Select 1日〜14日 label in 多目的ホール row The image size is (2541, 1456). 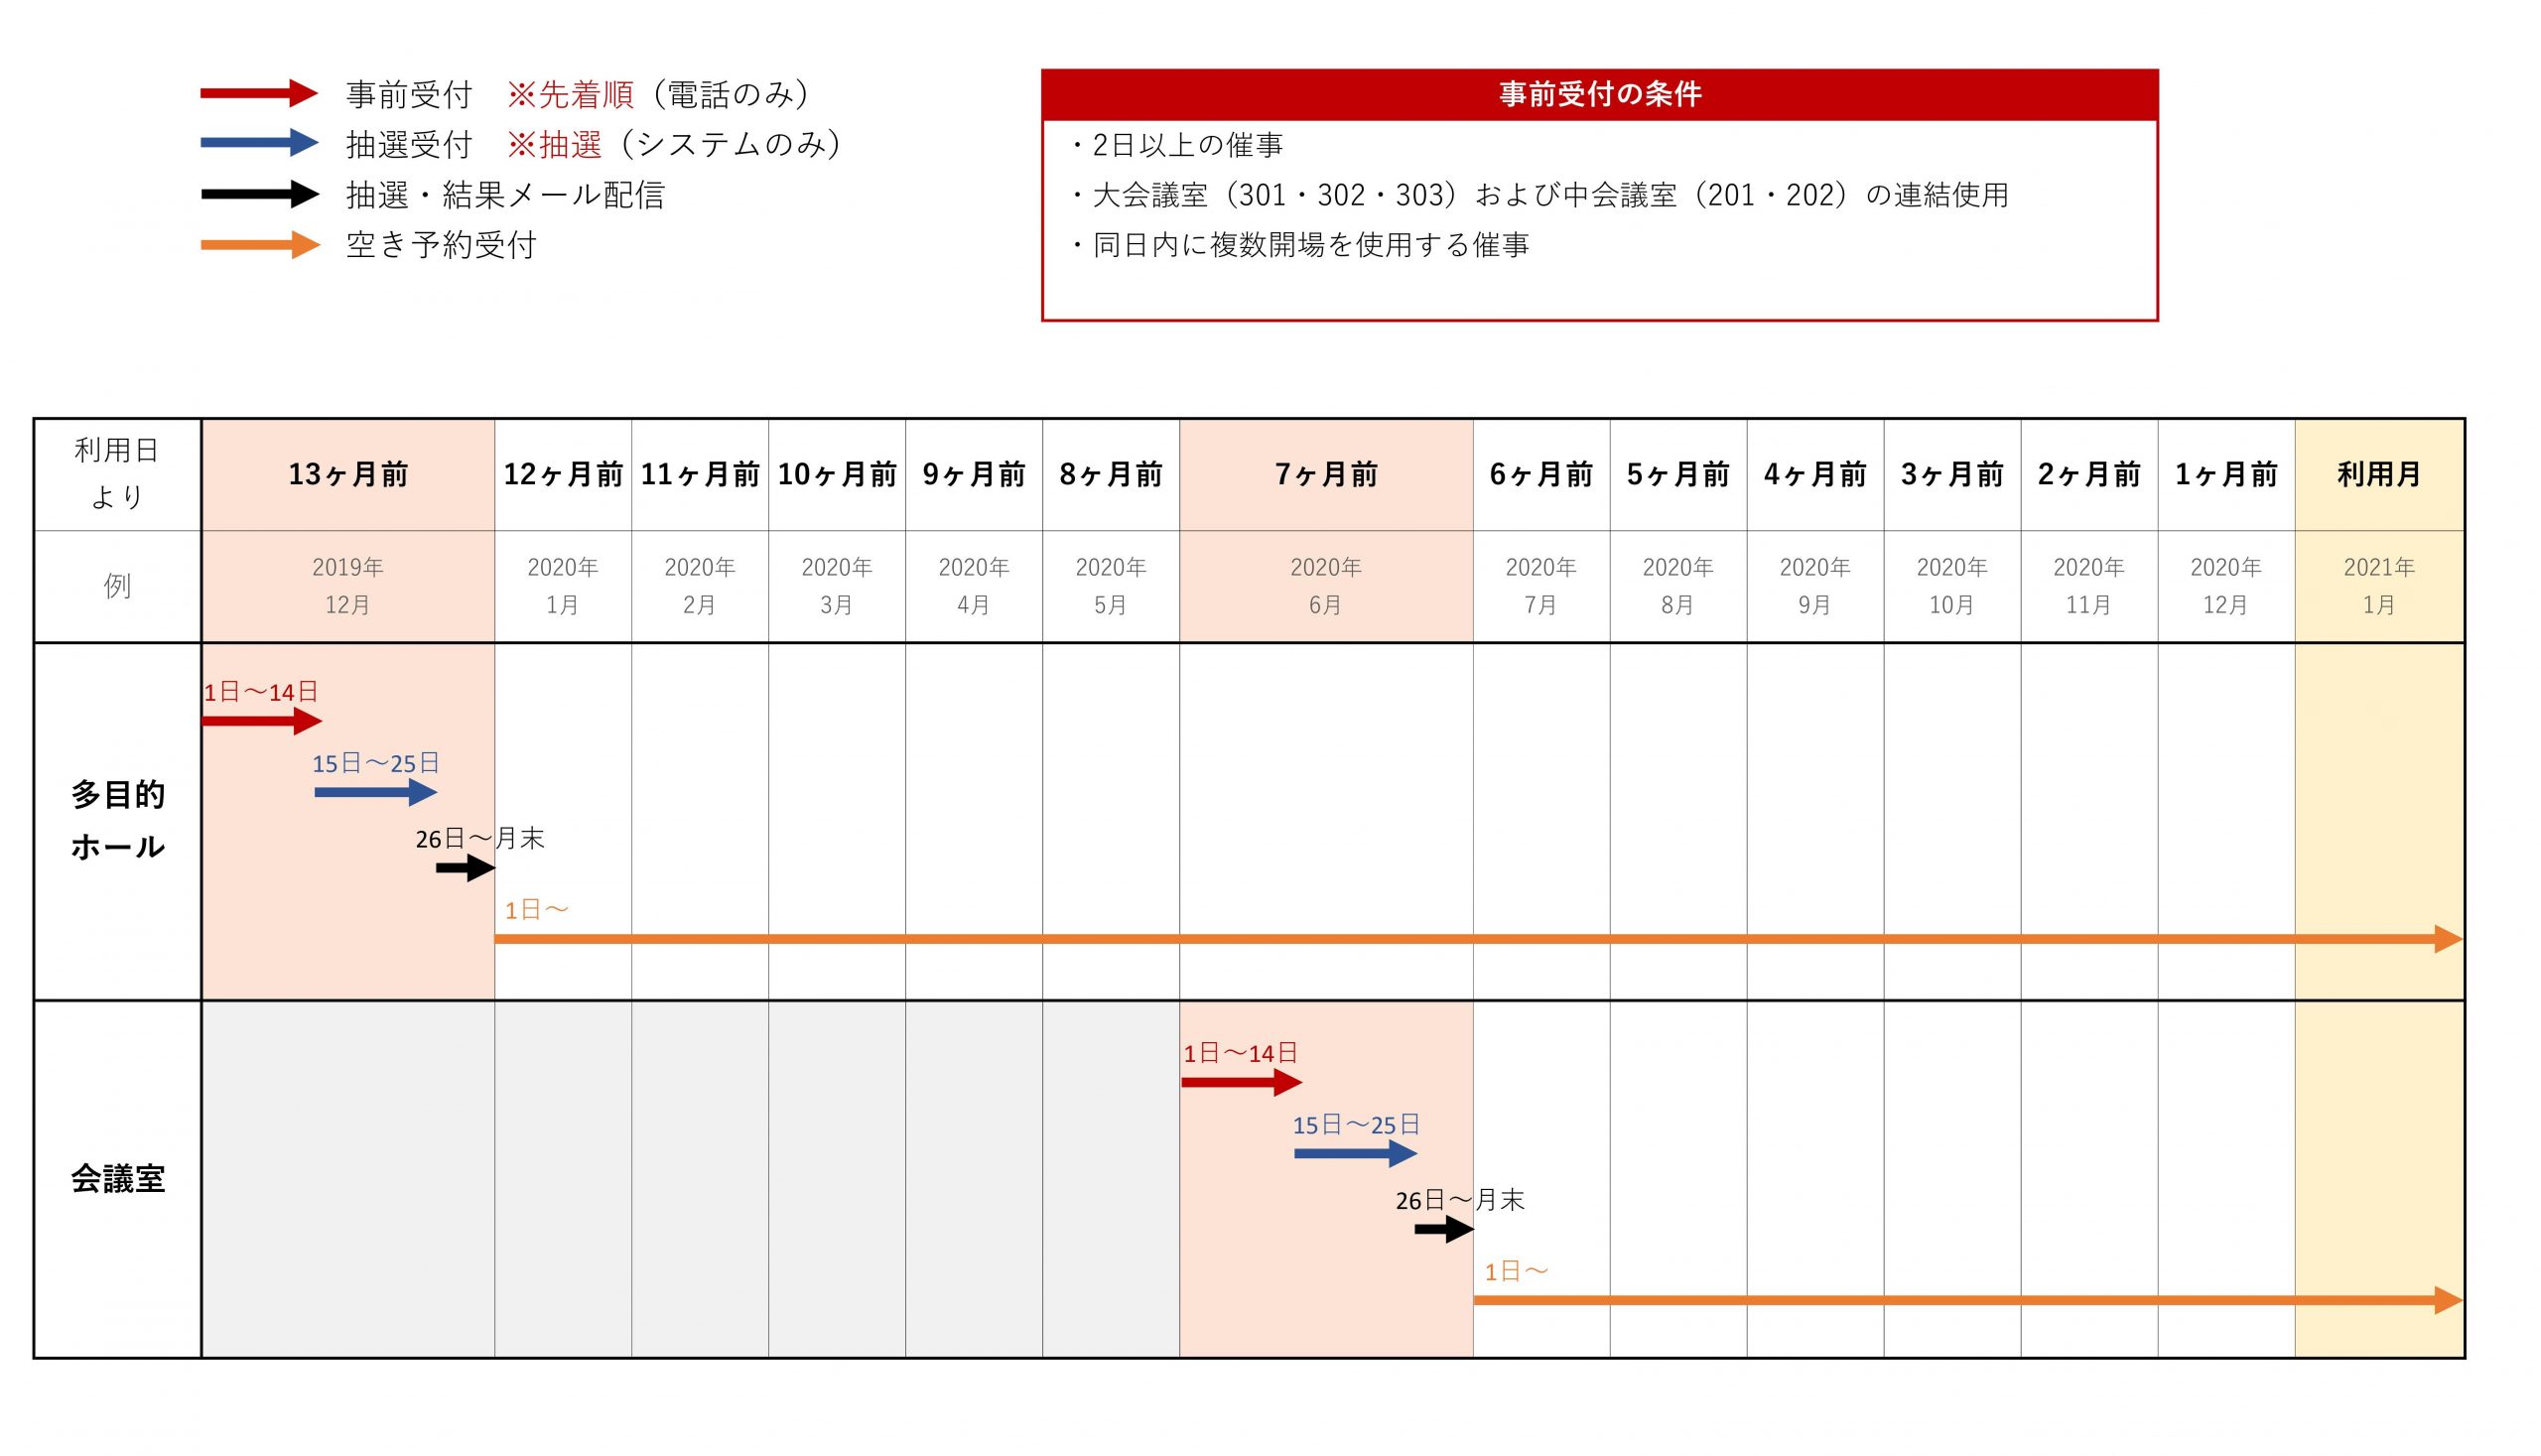(261, 692)
